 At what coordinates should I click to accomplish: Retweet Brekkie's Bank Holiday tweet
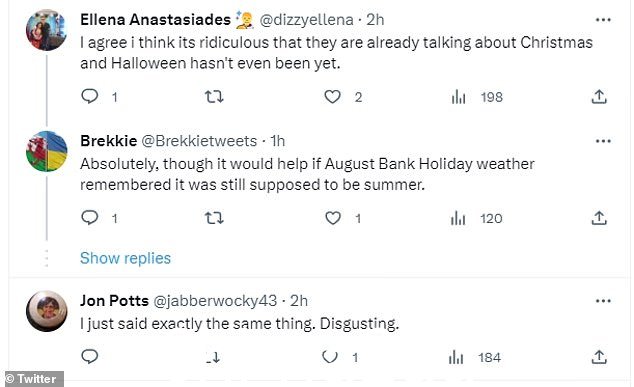(x=214, y=218)
